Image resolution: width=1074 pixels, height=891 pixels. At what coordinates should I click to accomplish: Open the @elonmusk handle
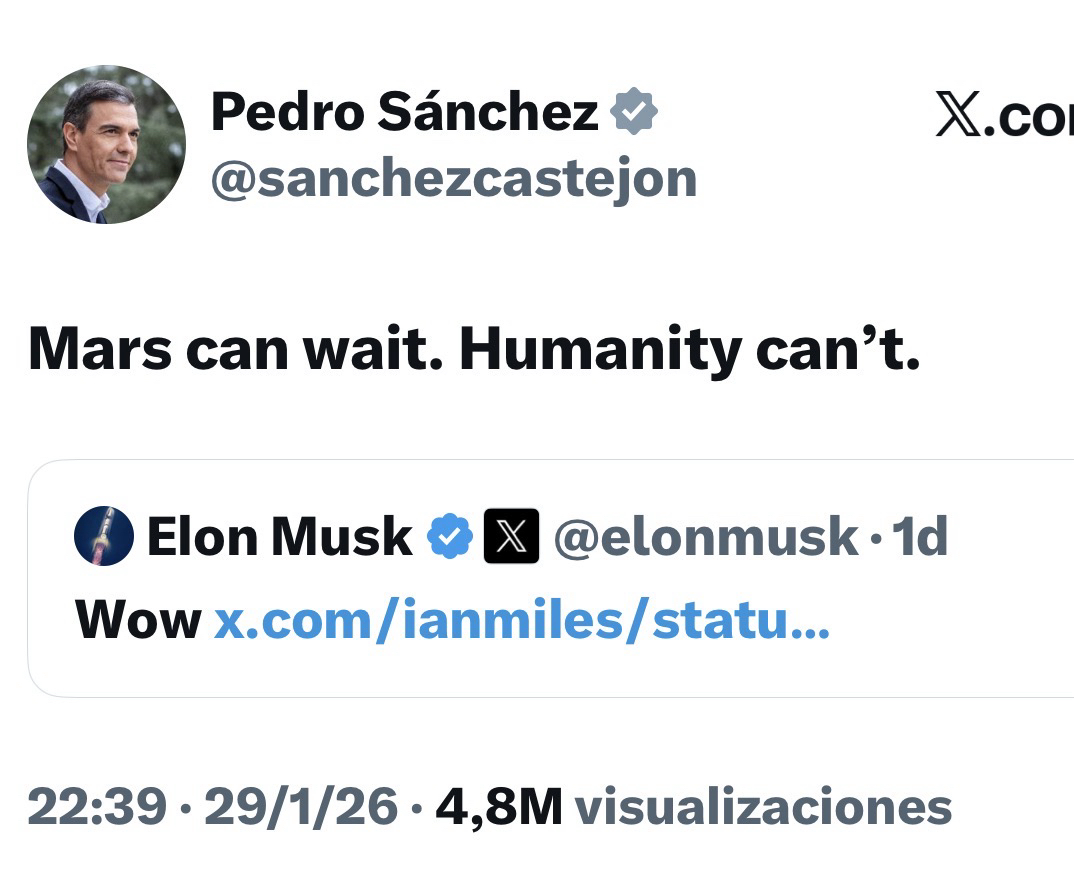coord(705,537)
